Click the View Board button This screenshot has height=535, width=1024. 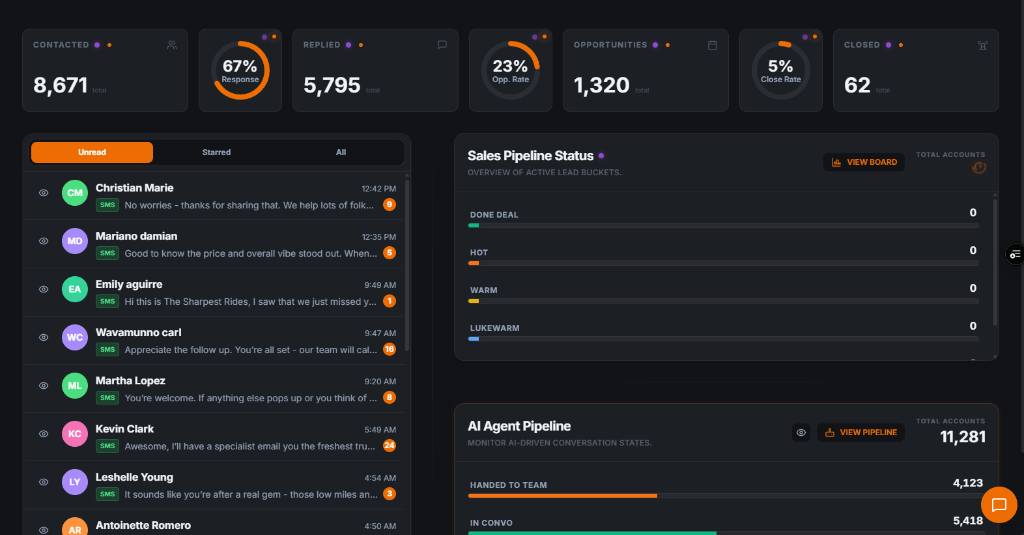tap(864, 162)
